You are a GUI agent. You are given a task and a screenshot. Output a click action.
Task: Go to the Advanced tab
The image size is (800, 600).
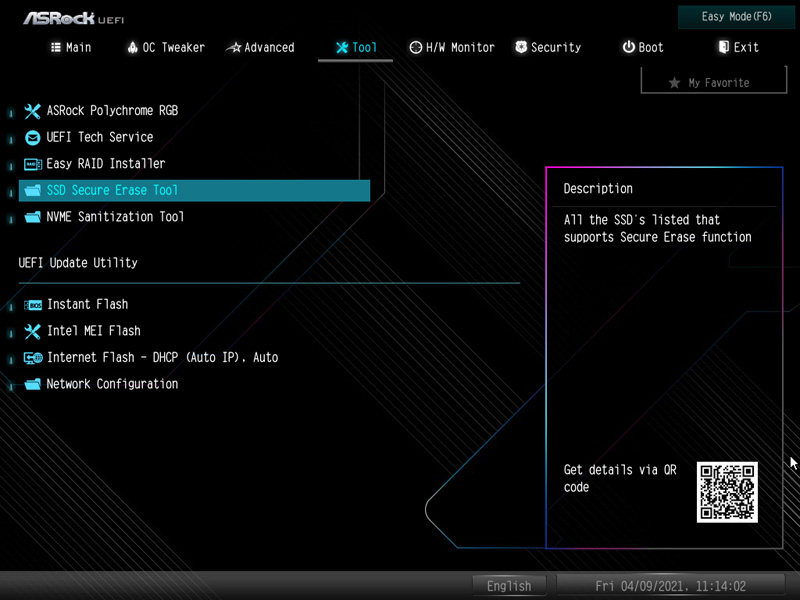point(260,47)
